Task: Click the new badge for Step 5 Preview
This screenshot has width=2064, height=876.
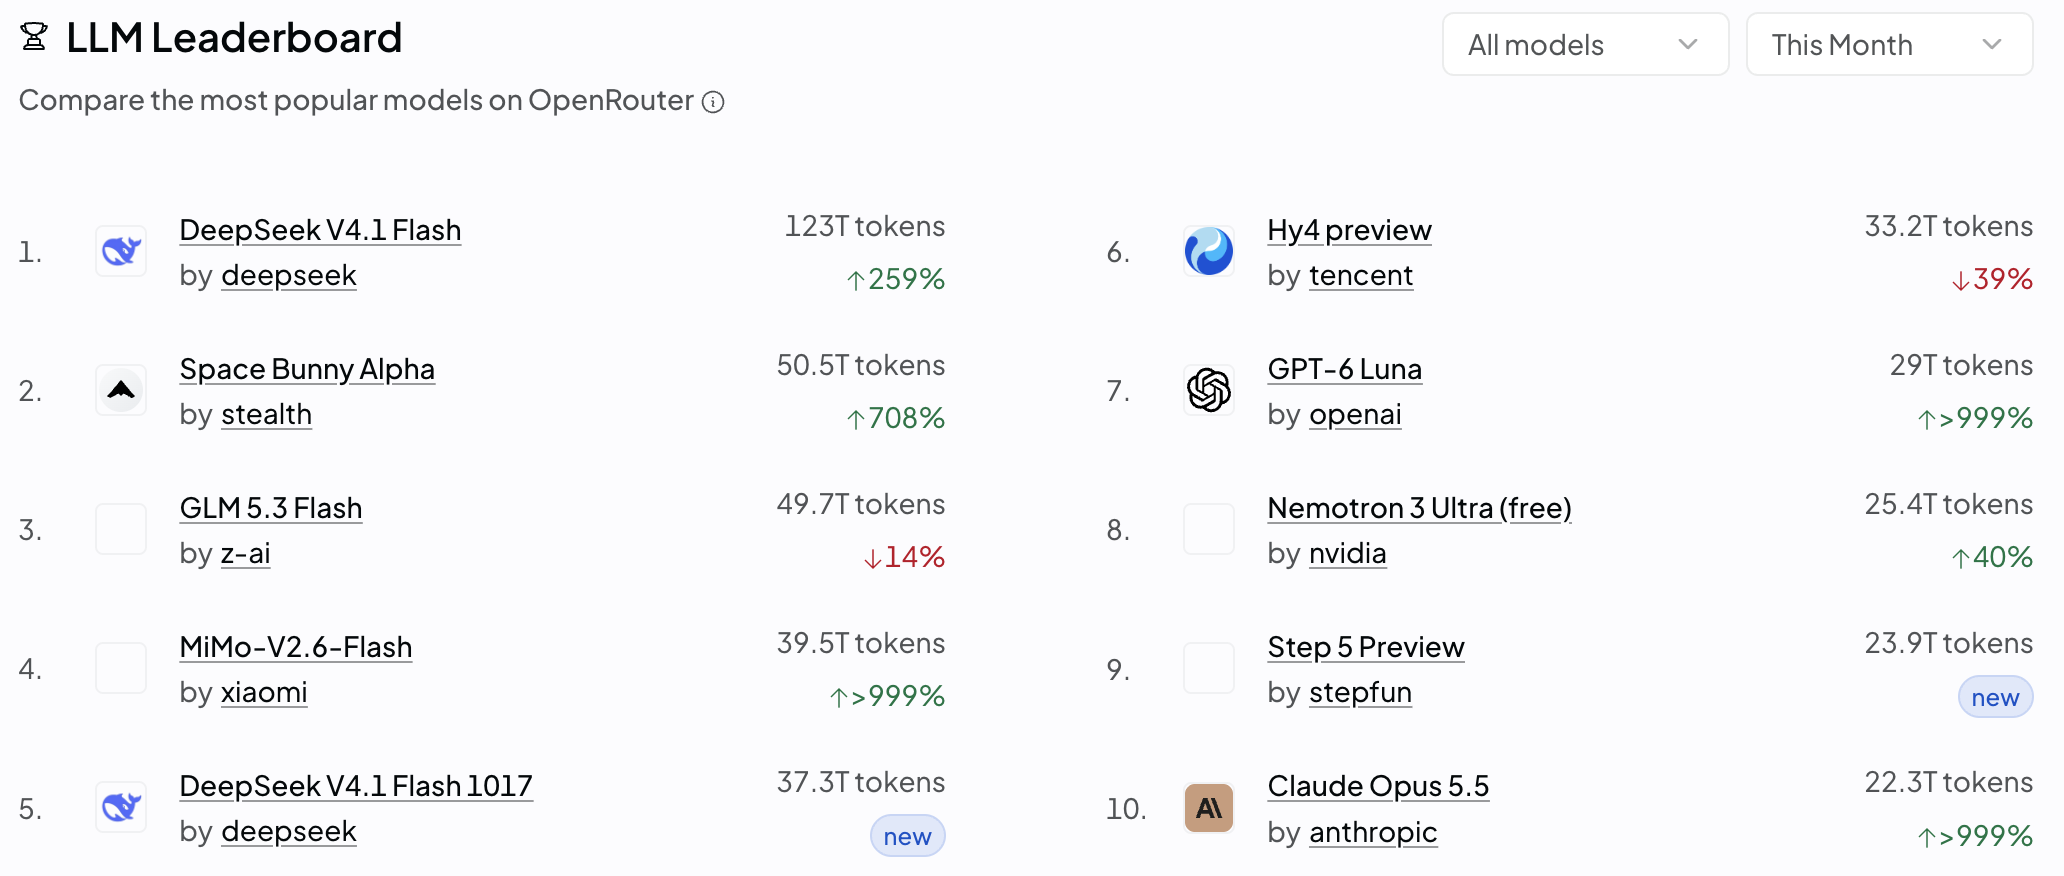Action: pos(1995,697)
